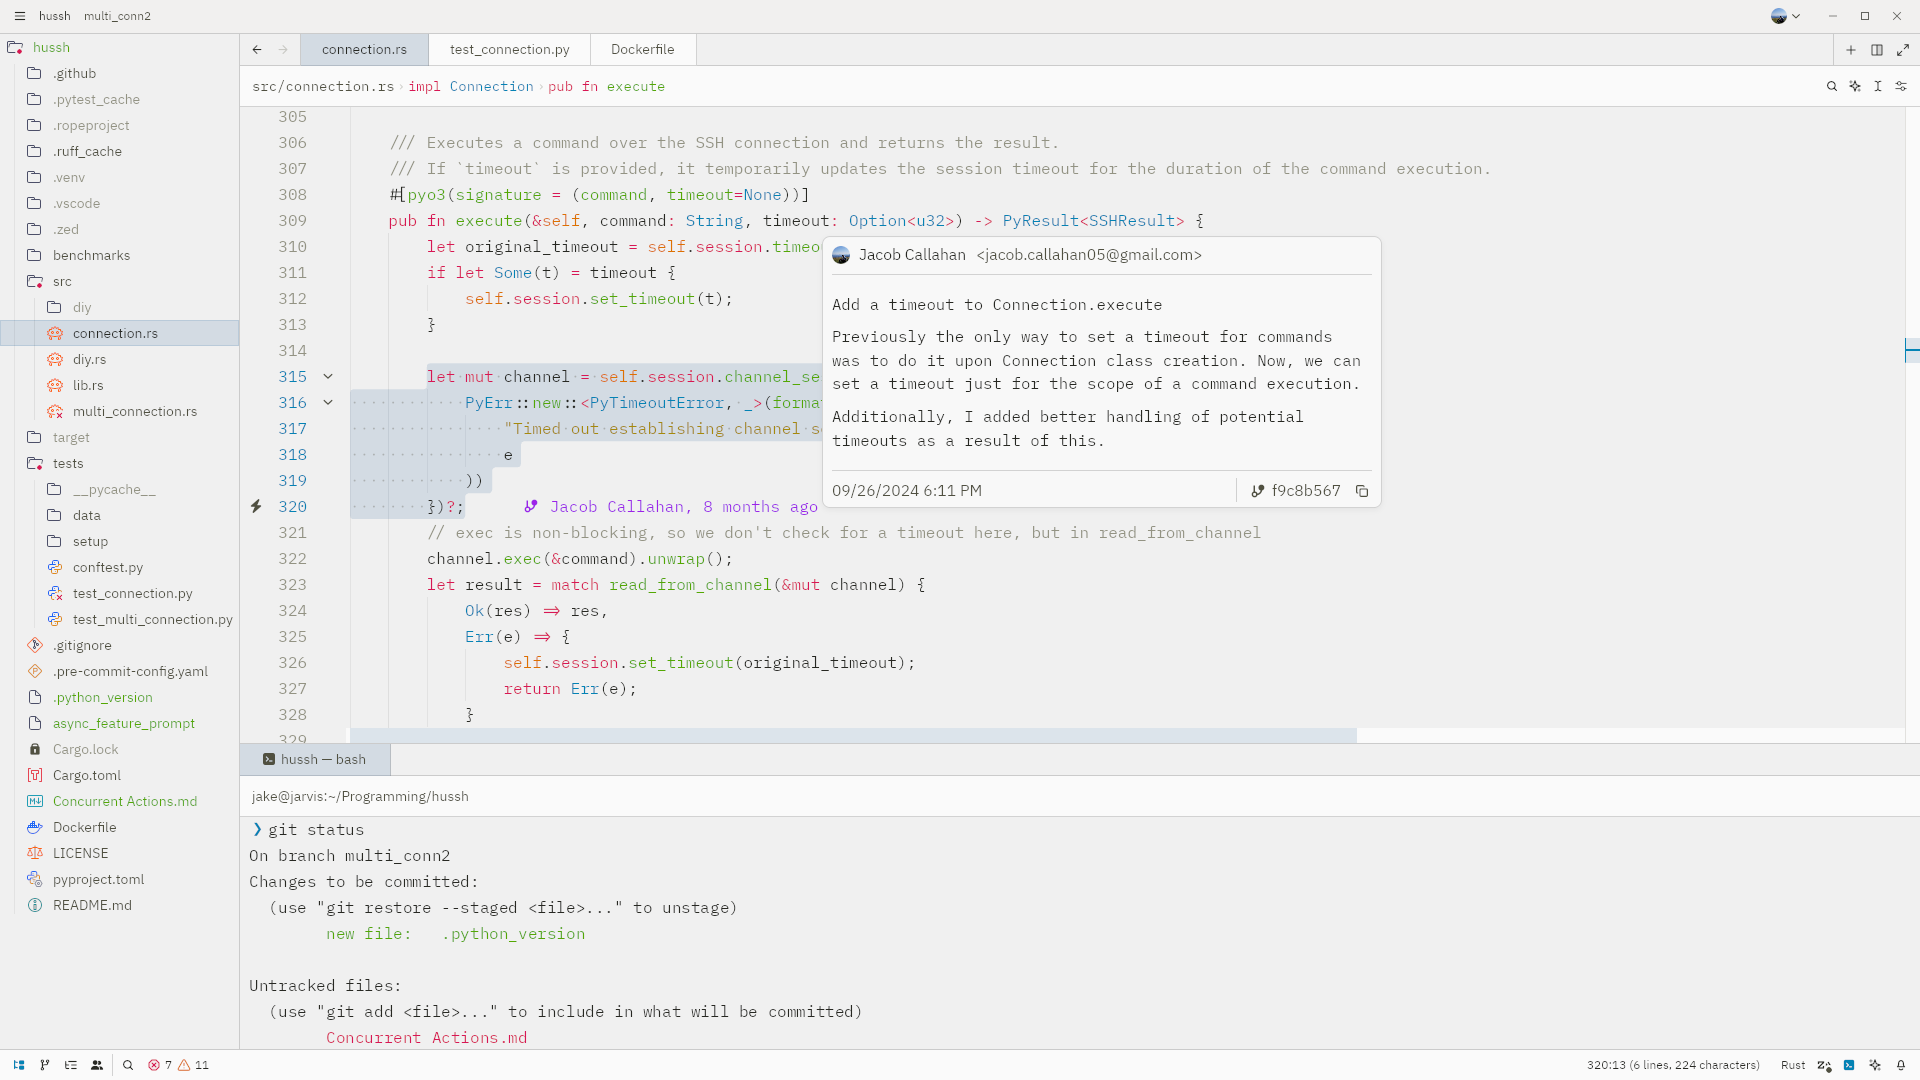Toggle the outline panel icon

coord(71,1065)
